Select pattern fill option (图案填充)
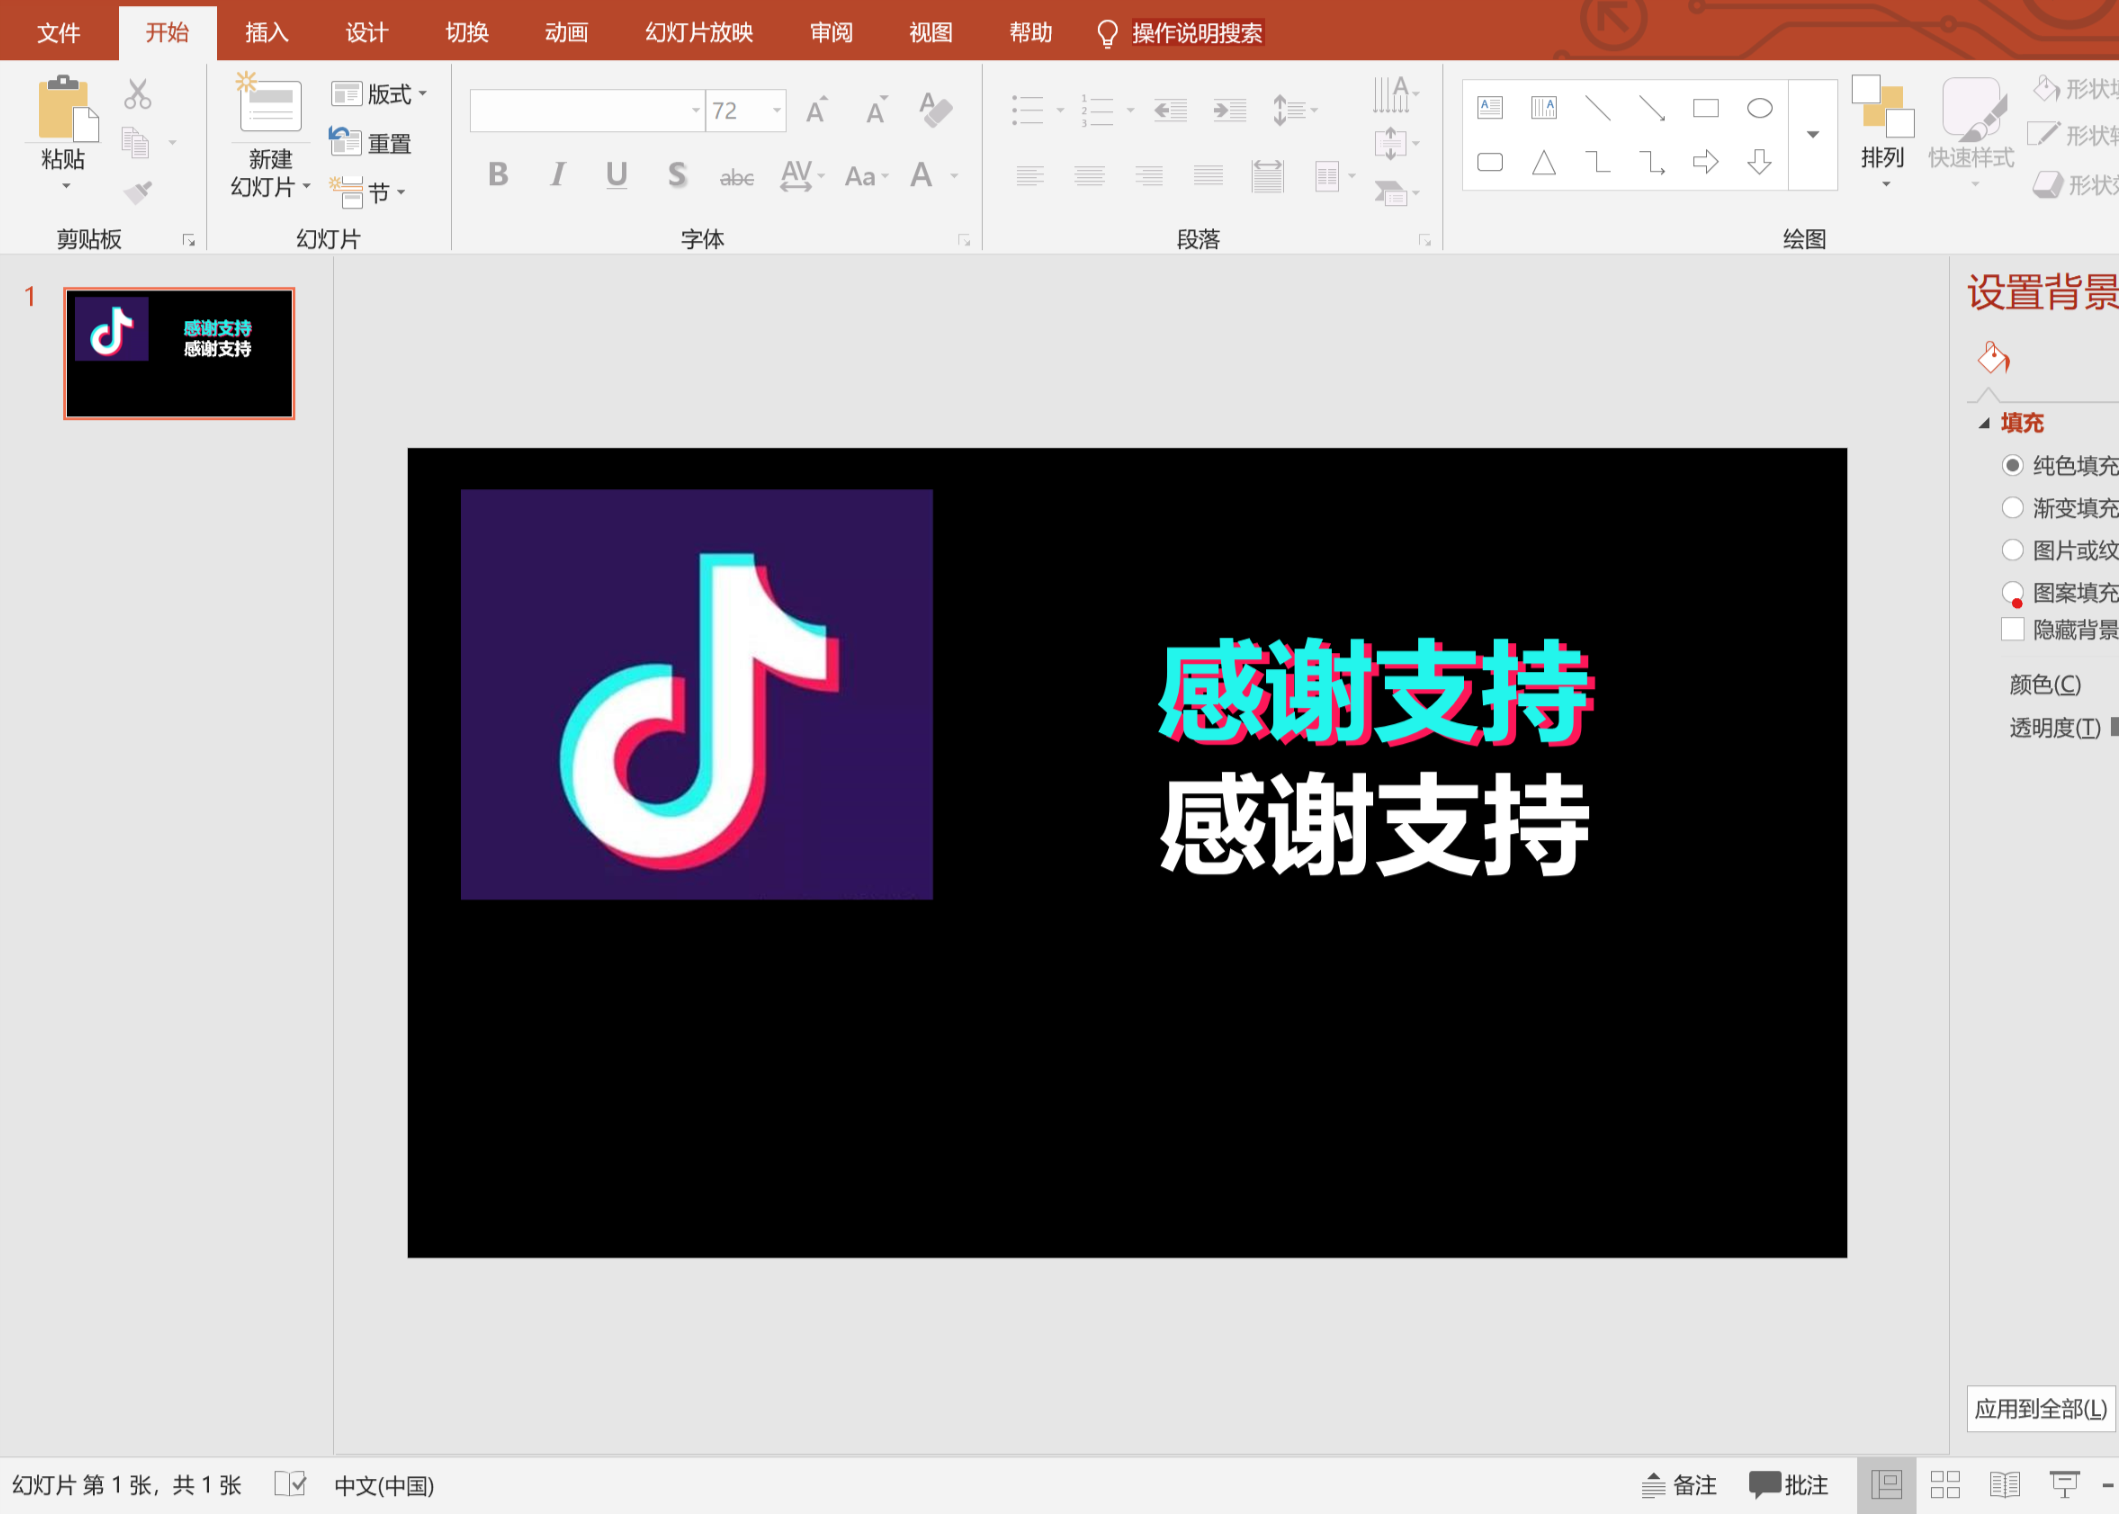This screenshot has height=1514, width=2119. (x=2013, y=592)
